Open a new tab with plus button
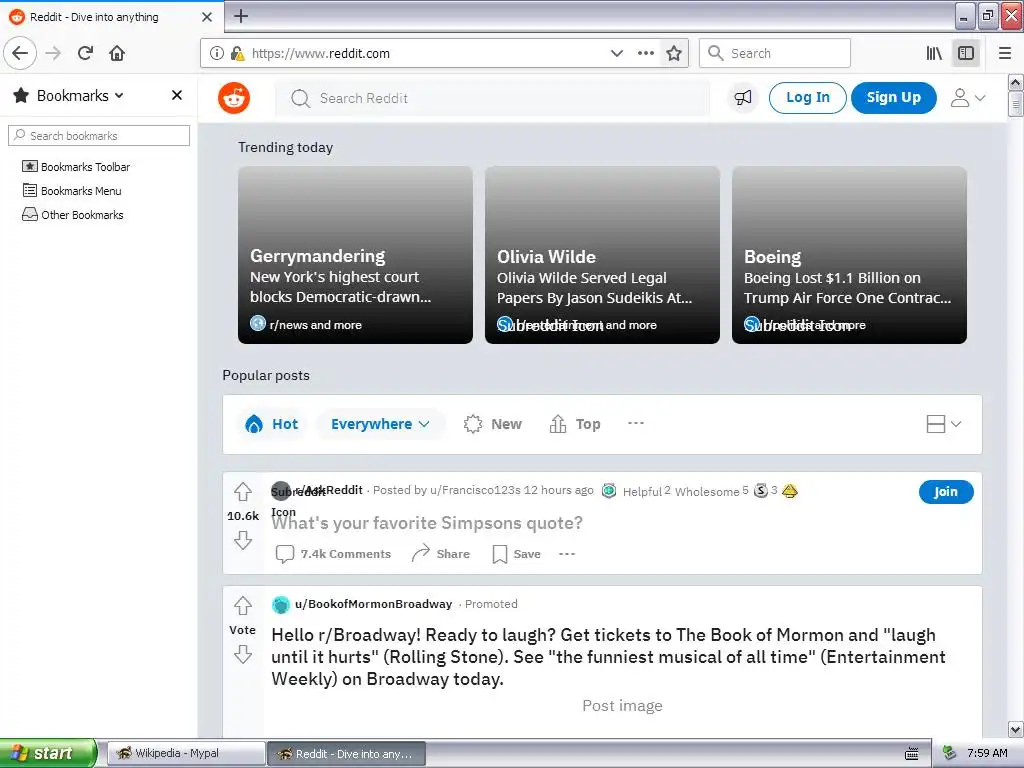This screenshot has width=1024, height=768. click(240, 16)
